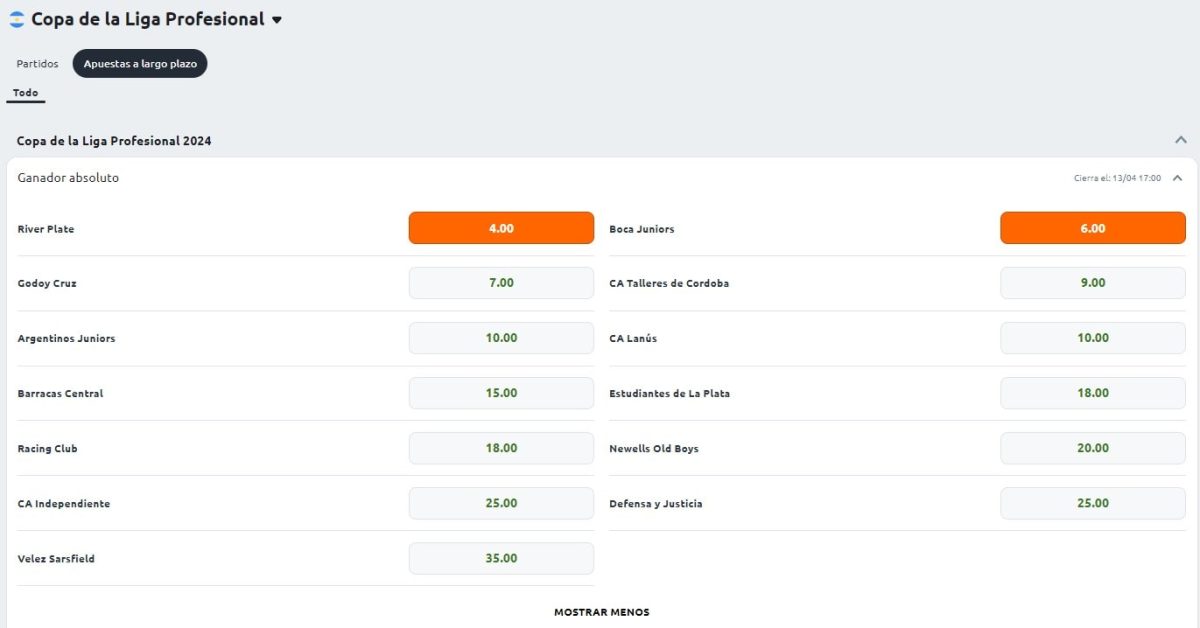Click the Copa de la Liga Profesional 2024 heading
The width and height of the screenshot is (1200, 628).
pos(114,141)
